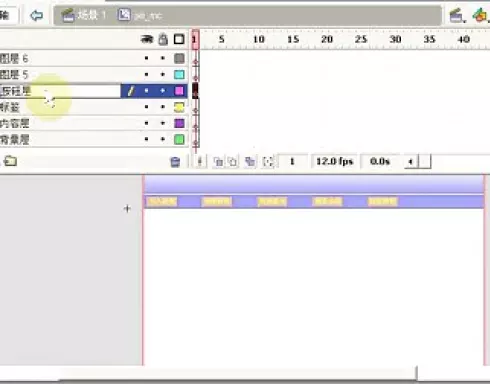490x384 pixels.
Task: Enable the Onion Skin button
Action: click(x=218, y=162)
